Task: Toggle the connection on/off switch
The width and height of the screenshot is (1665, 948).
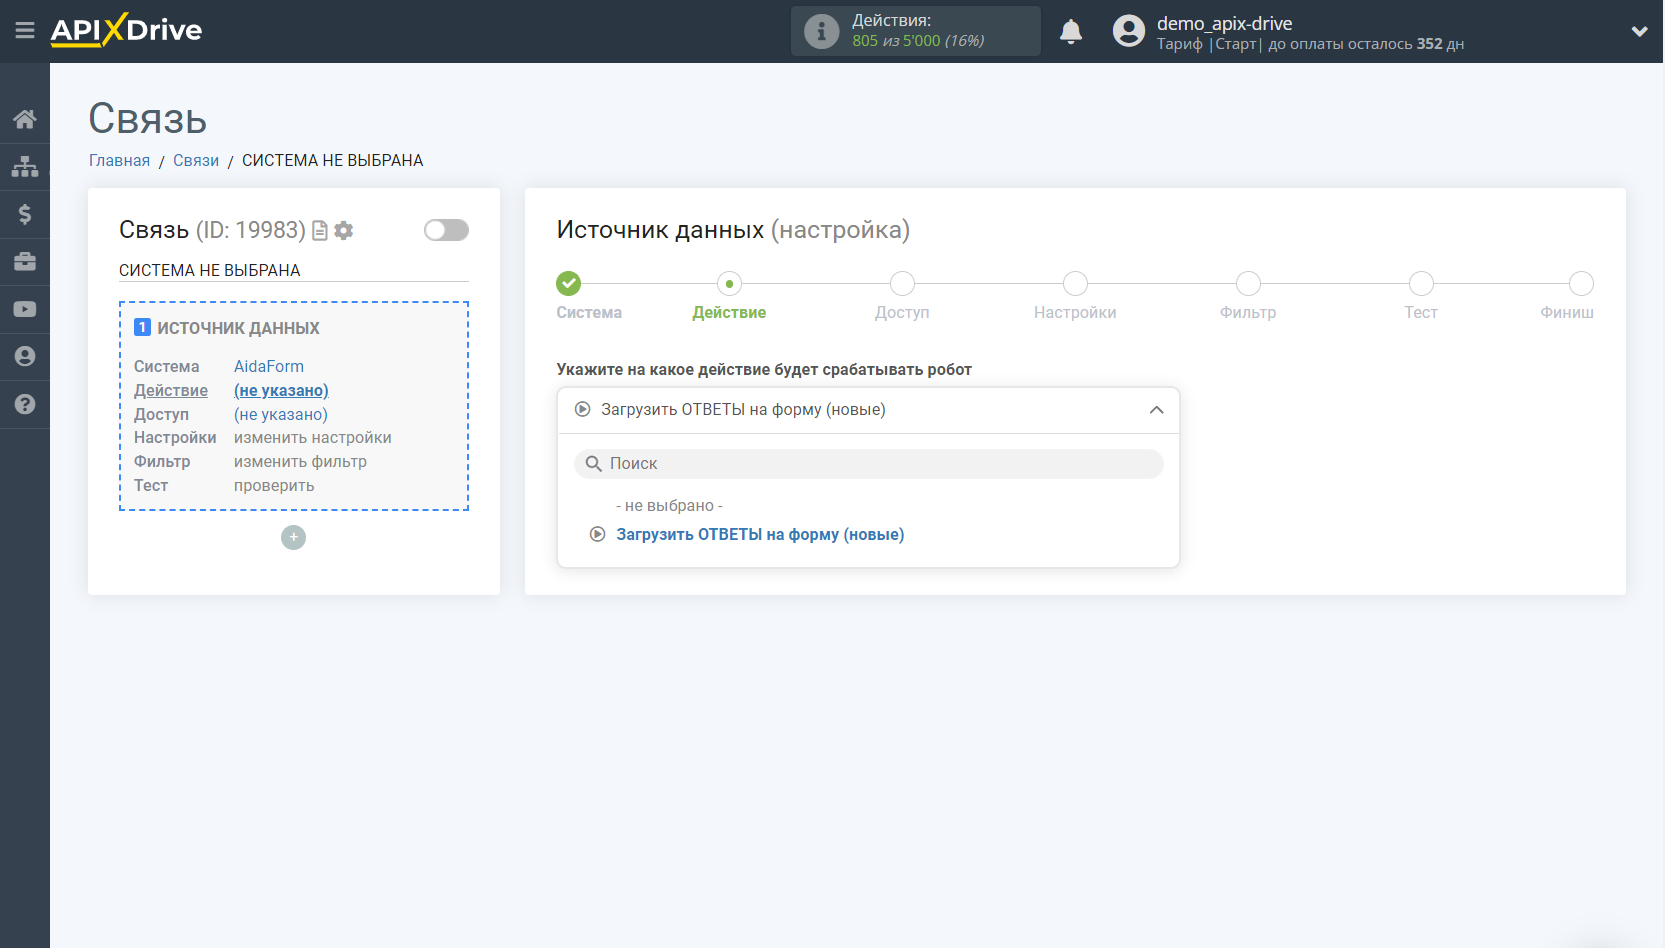Action: (x=446, y=230)
